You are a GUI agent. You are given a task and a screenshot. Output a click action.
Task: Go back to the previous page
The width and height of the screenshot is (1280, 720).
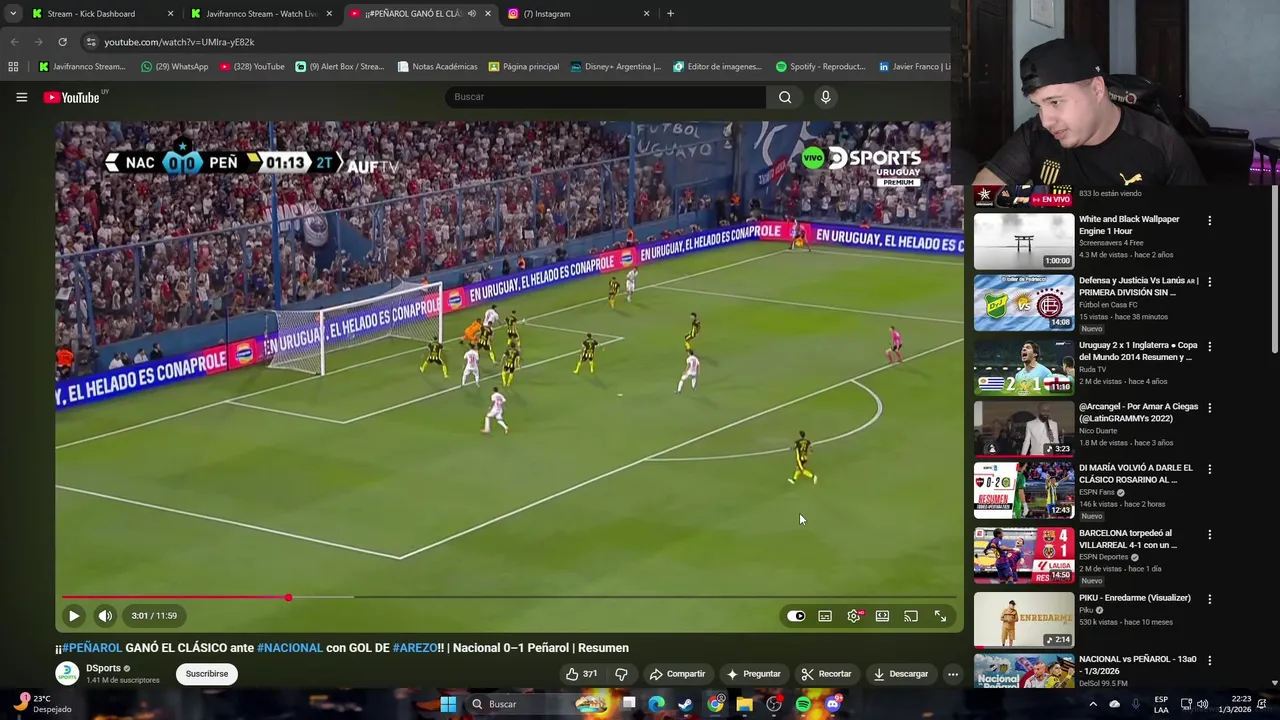click(14, 42)
